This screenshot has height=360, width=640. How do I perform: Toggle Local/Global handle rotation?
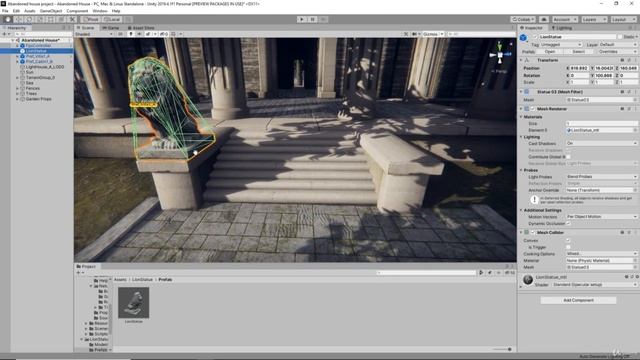click(x=112, y=19)
